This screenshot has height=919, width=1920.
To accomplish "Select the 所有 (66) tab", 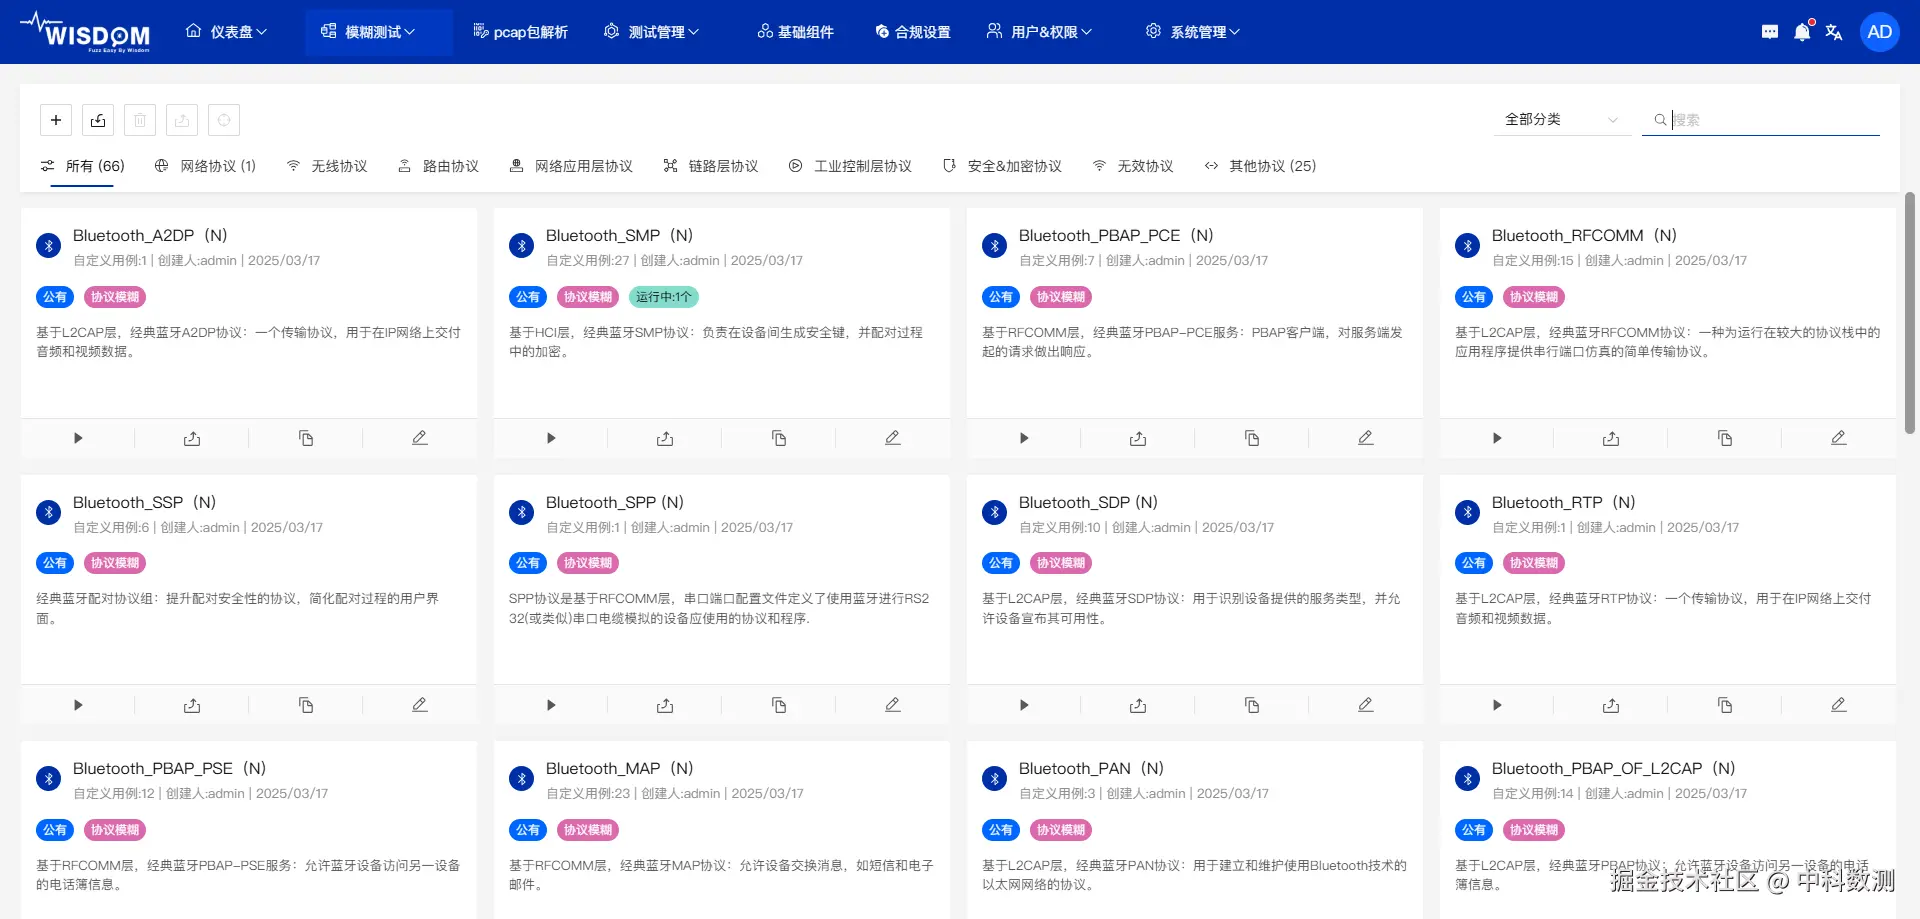I will click(82, 166).
